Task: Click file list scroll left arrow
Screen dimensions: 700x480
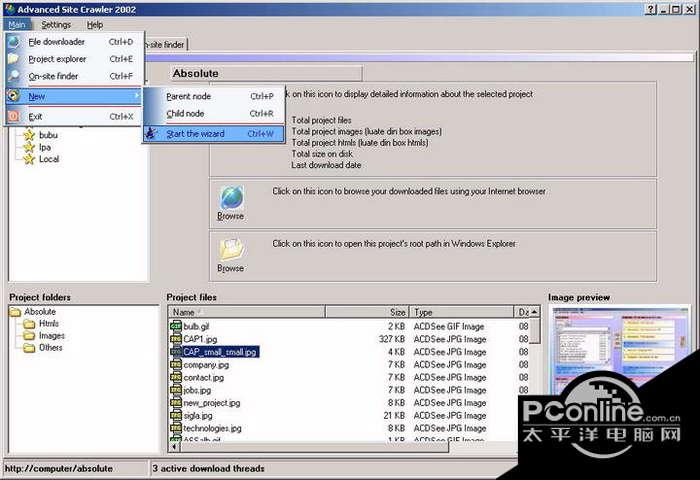Action: 175,447
